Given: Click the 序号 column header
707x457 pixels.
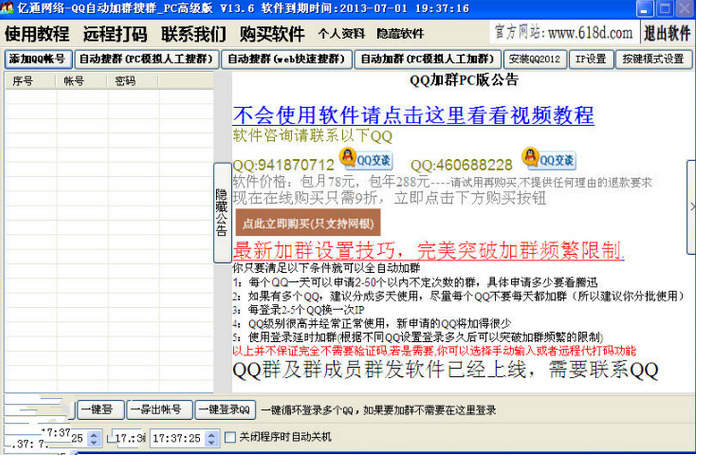Looking at the screenshot, I should pyautogui.click(x=31, y=81).
